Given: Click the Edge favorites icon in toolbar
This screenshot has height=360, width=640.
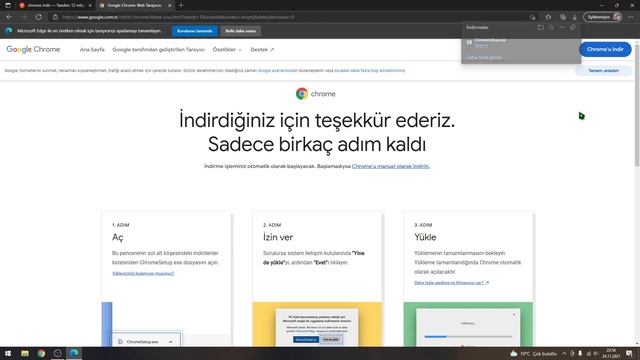Looking at the screenshot, I should tap(548, 17).
